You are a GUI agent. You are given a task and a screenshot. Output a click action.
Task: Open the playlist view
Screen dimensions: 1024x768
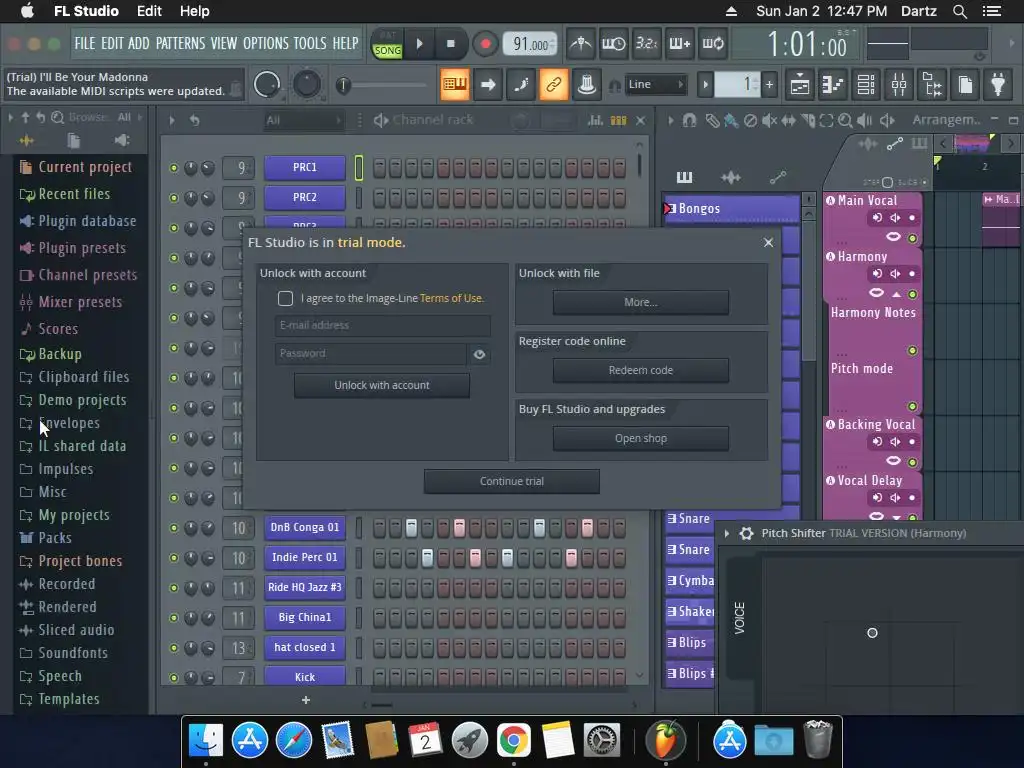click(800, 85)
